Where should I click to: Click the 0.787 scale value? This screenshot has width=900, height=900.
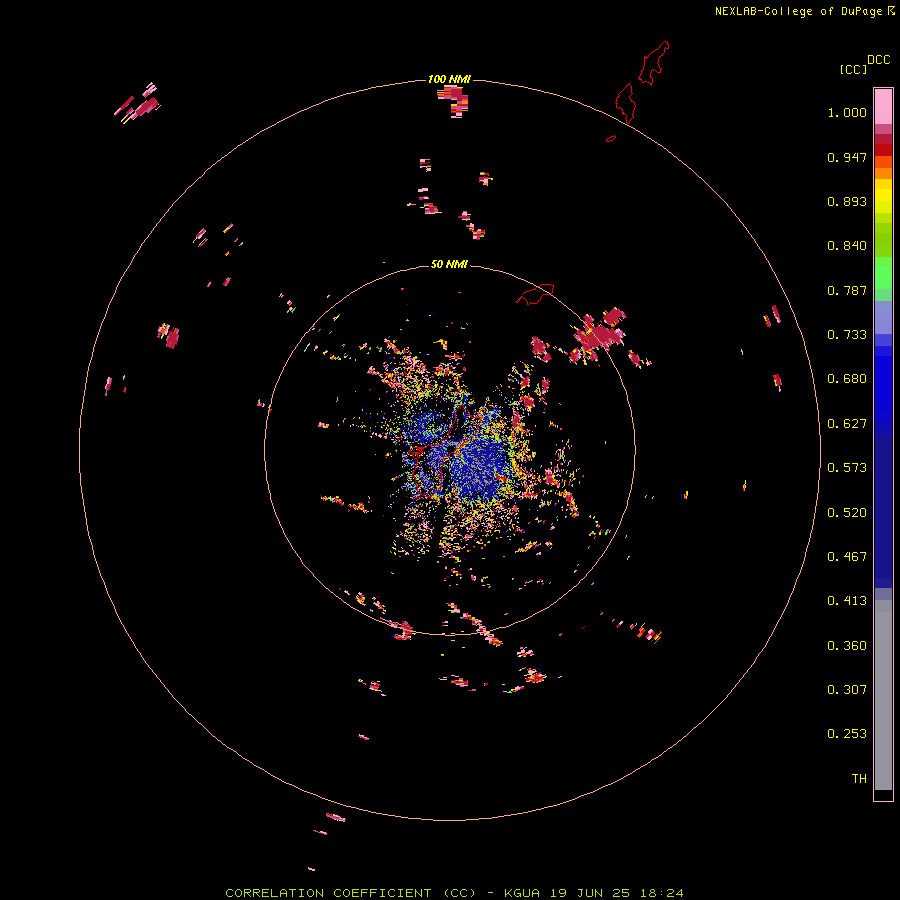(x=847, y=290)
